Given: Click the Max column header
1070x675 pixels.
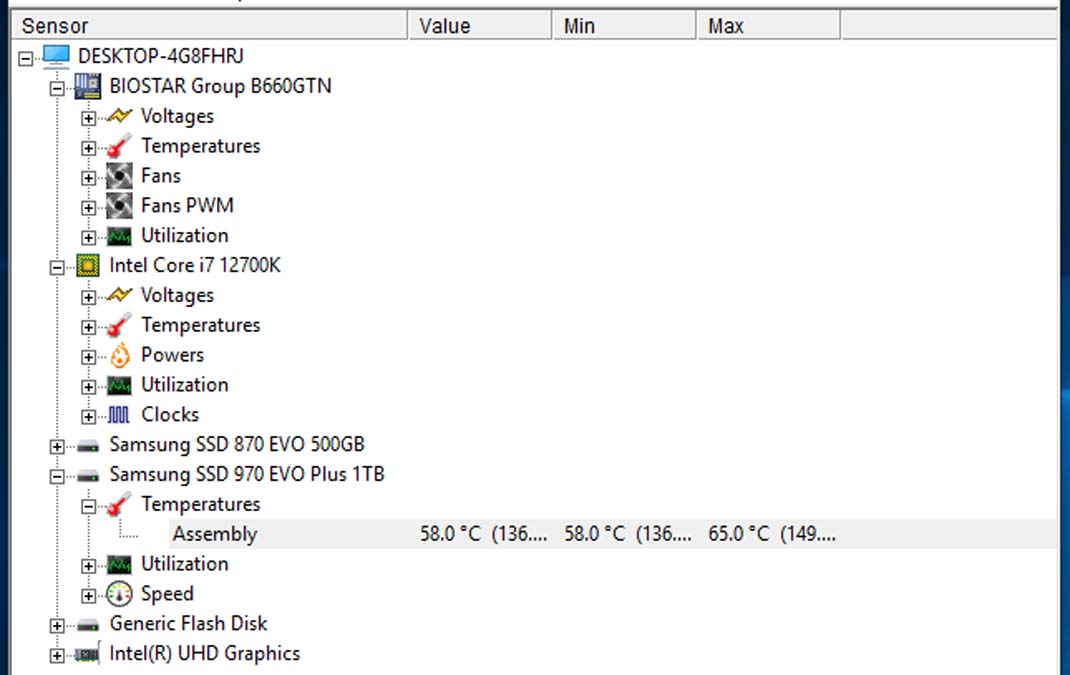Looking at the screenshot, I should 768,26.
